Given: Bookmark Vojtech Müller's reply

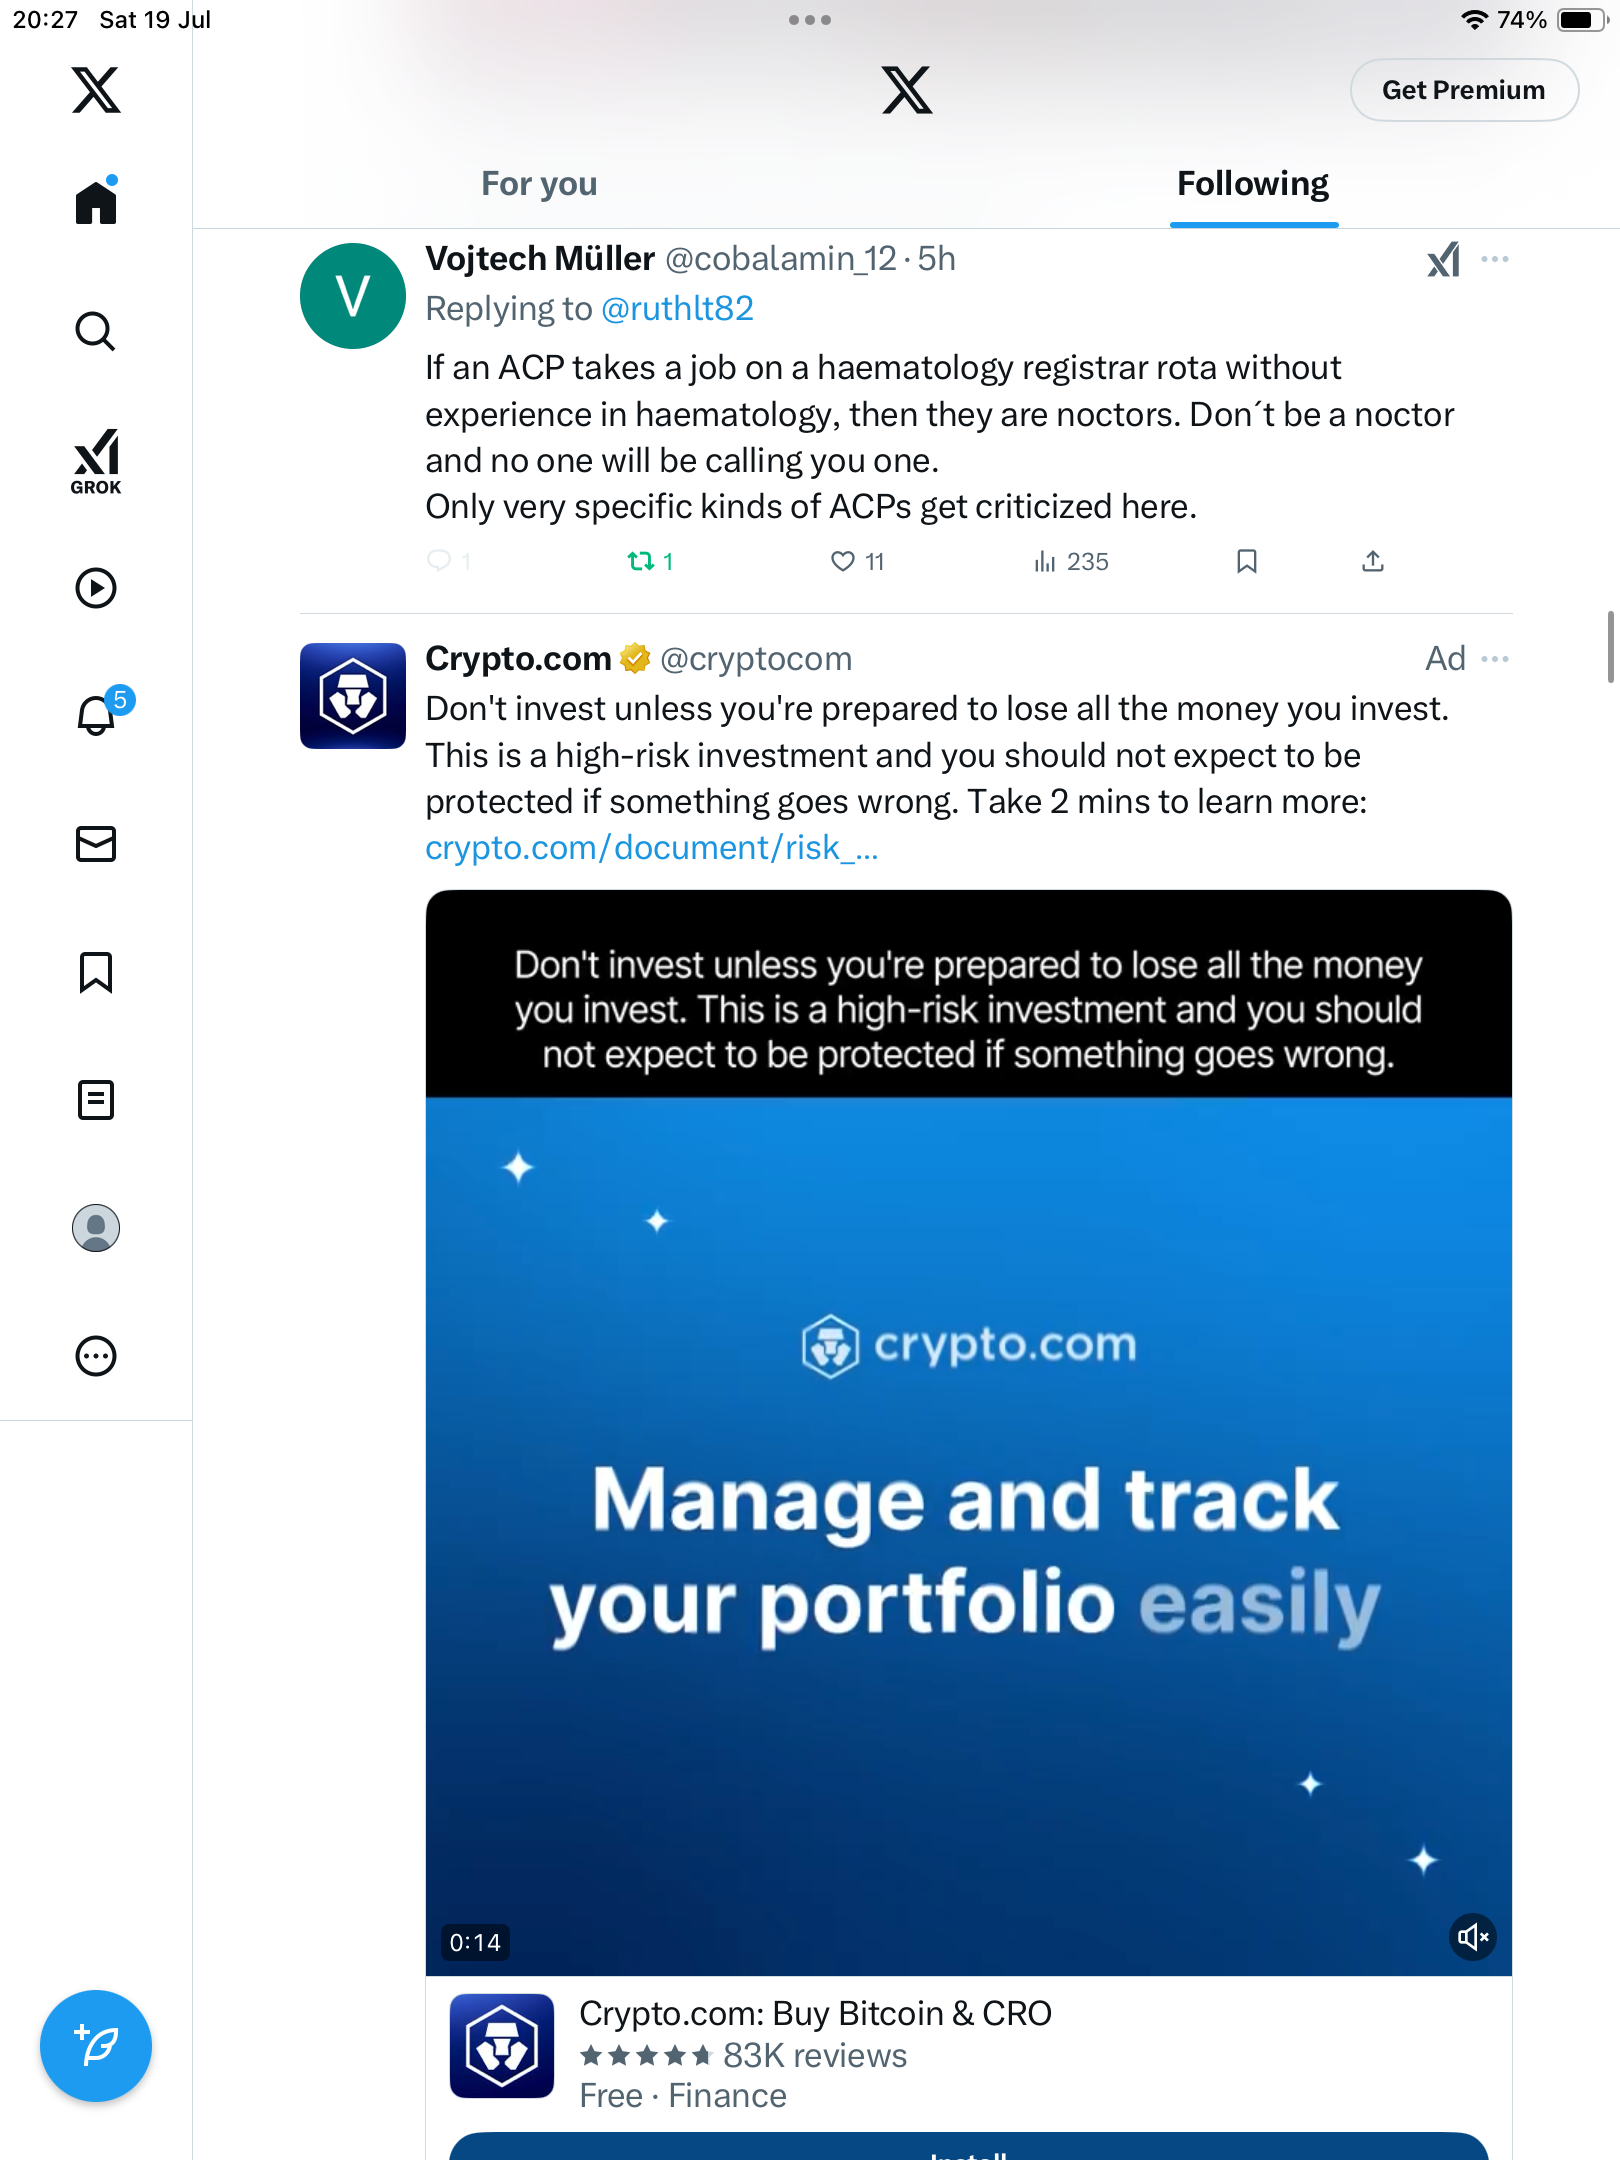Looking at the screenshot, I should (x=1246, y=561).
